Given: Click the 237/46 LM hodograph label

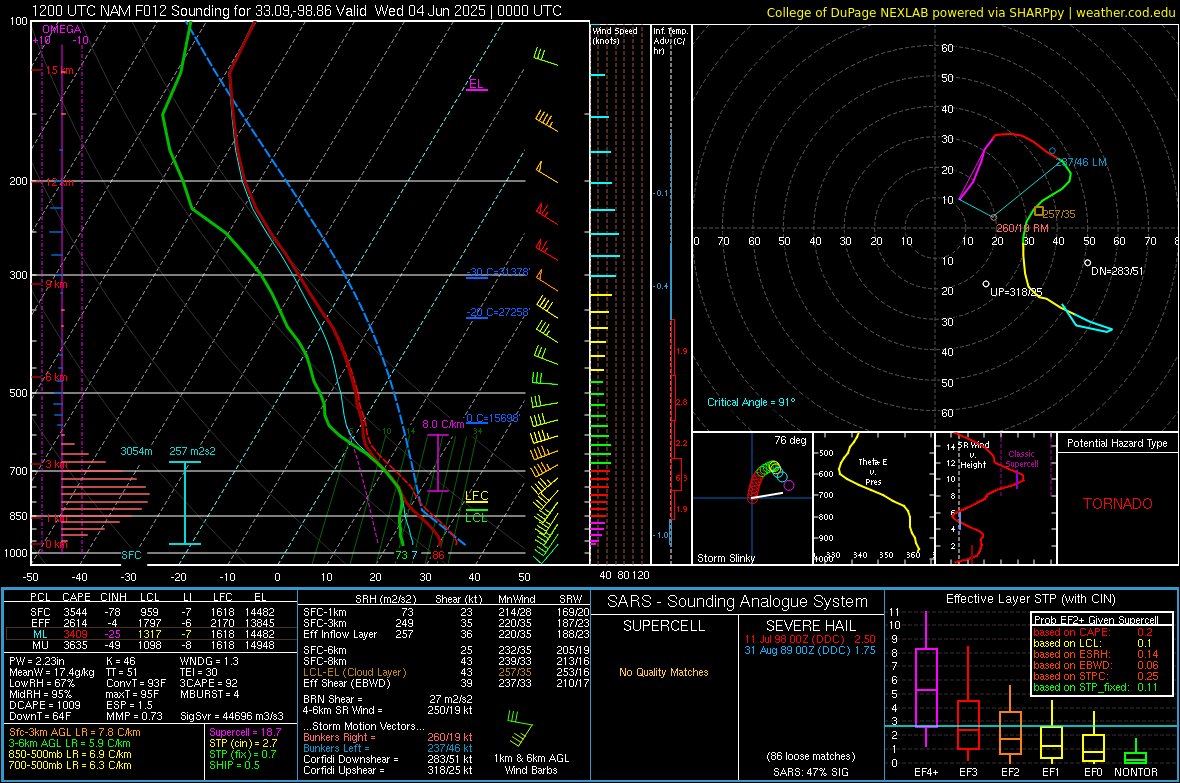Looking at the screenshot, I should pyautogui.click(x=1081, y=162).
